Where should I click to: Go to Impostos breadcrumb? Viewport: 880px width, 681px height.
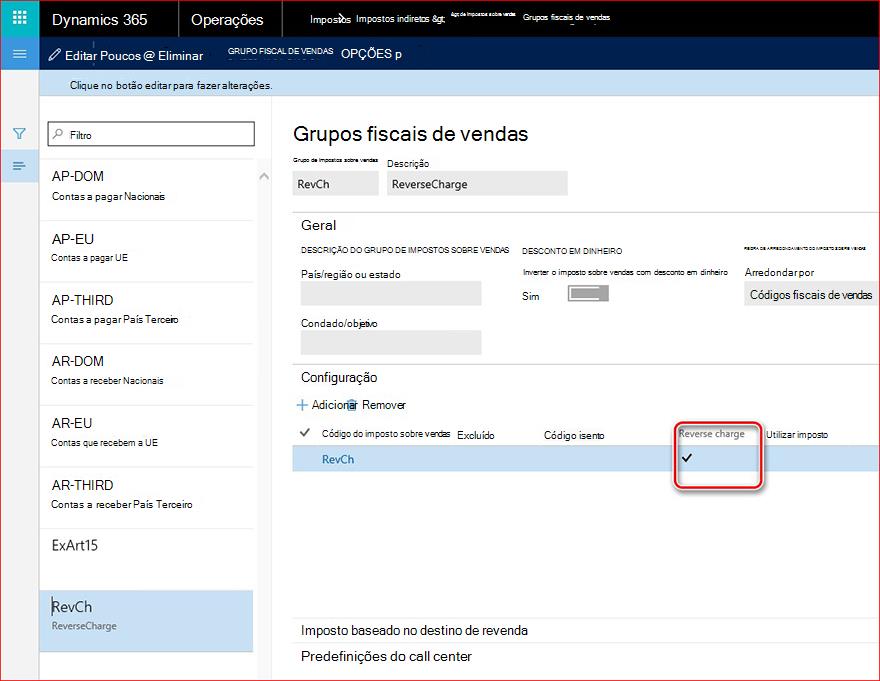click(330, 19)
